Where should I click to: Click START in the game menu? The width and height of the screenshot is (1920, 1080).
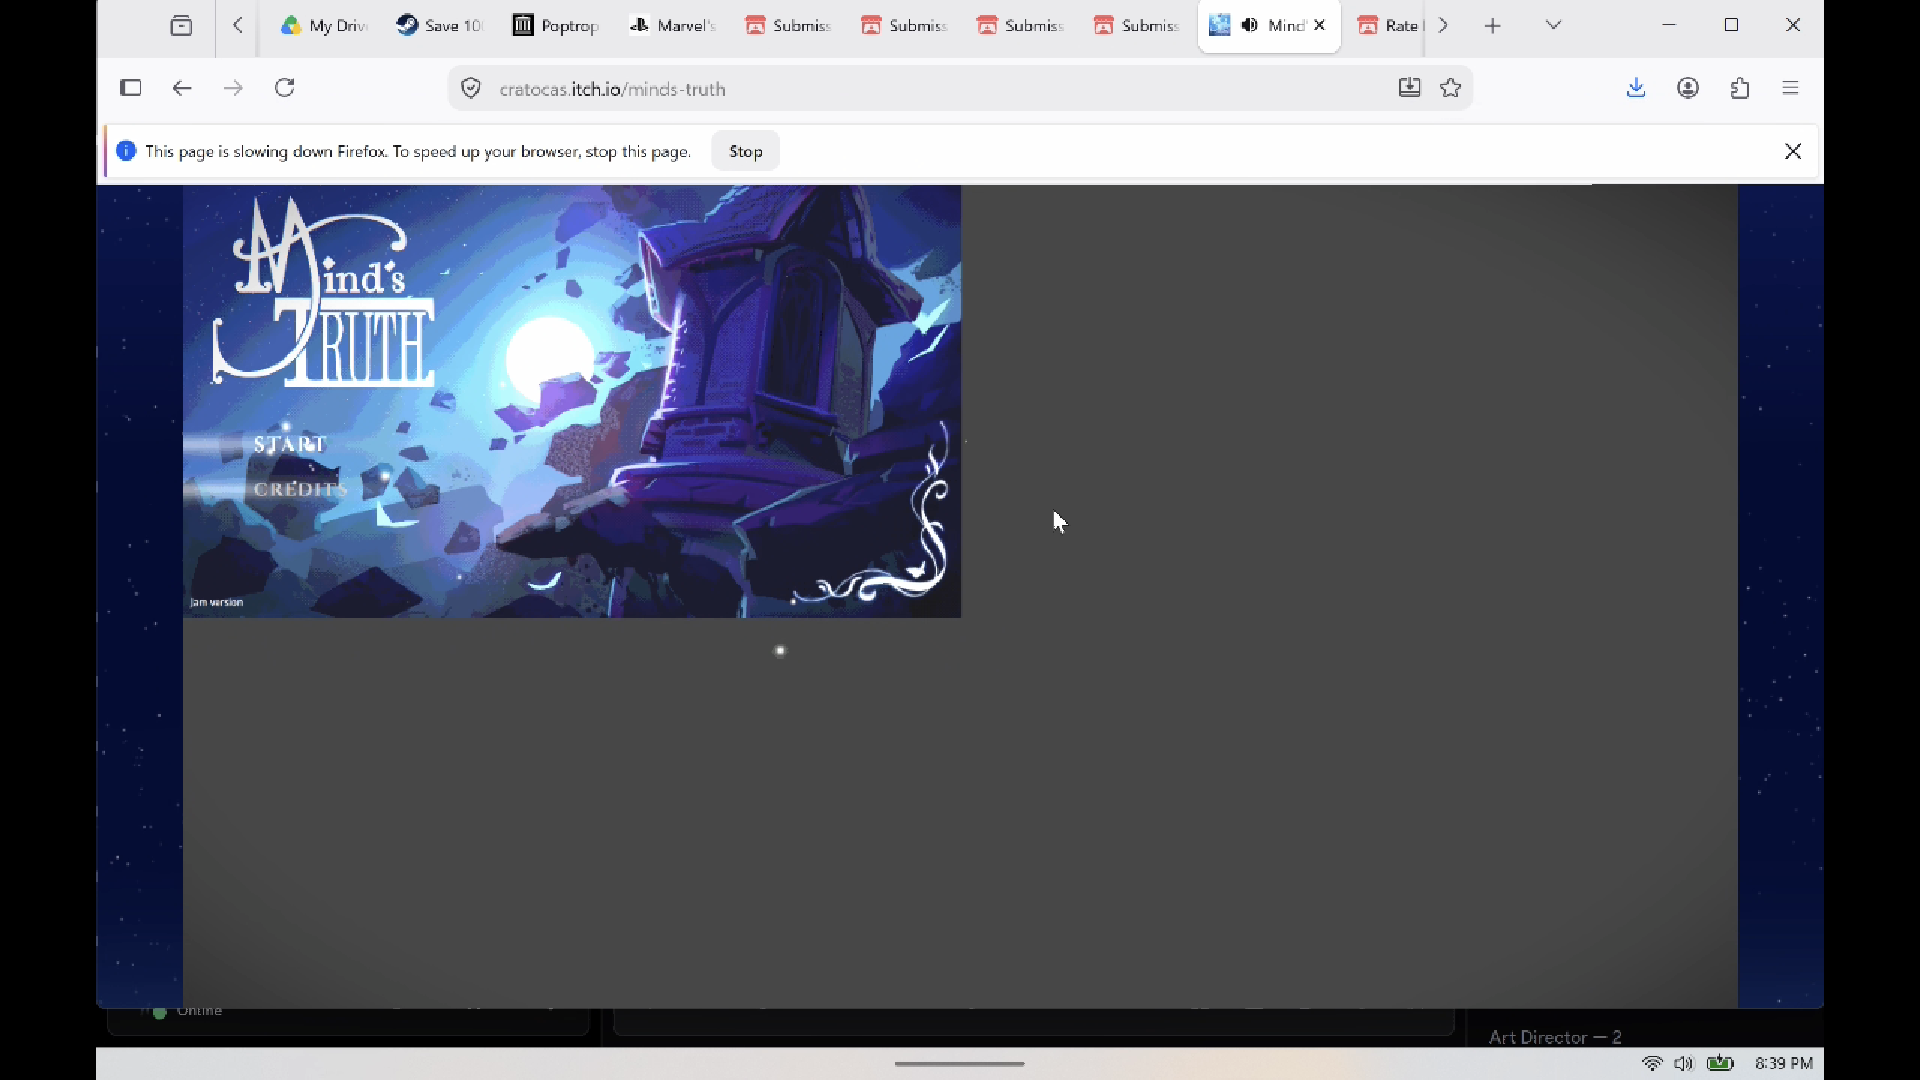pos(290,444)
